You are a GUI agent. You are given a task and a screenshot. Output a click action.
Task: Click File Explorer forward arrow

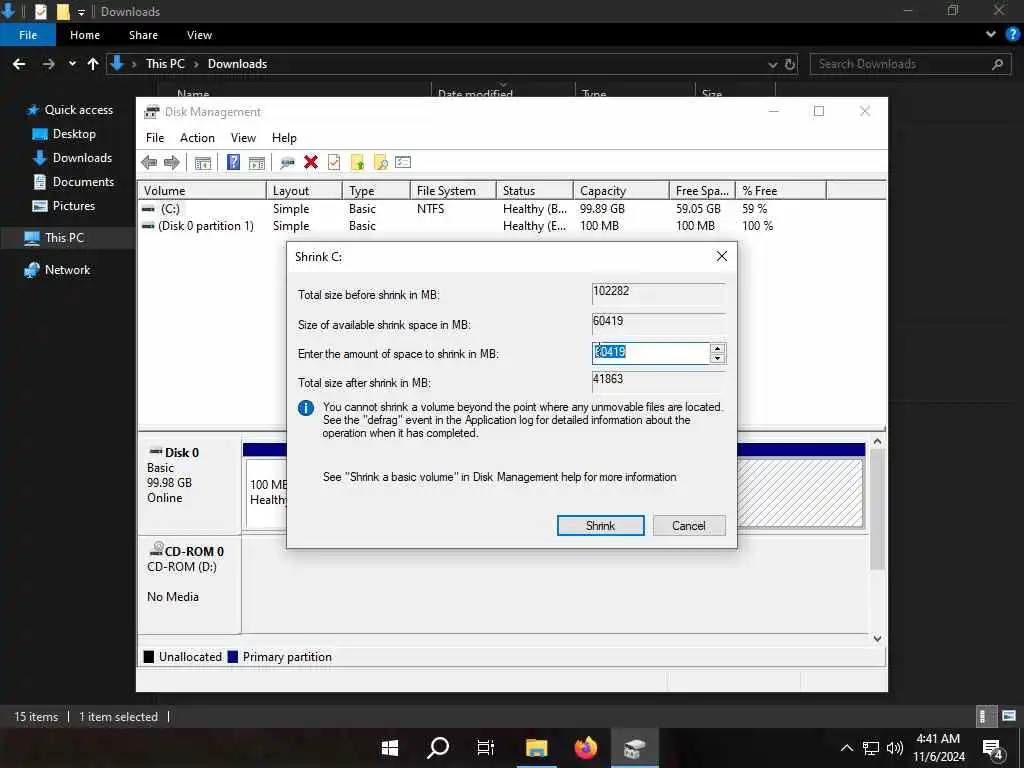(48, 64)
